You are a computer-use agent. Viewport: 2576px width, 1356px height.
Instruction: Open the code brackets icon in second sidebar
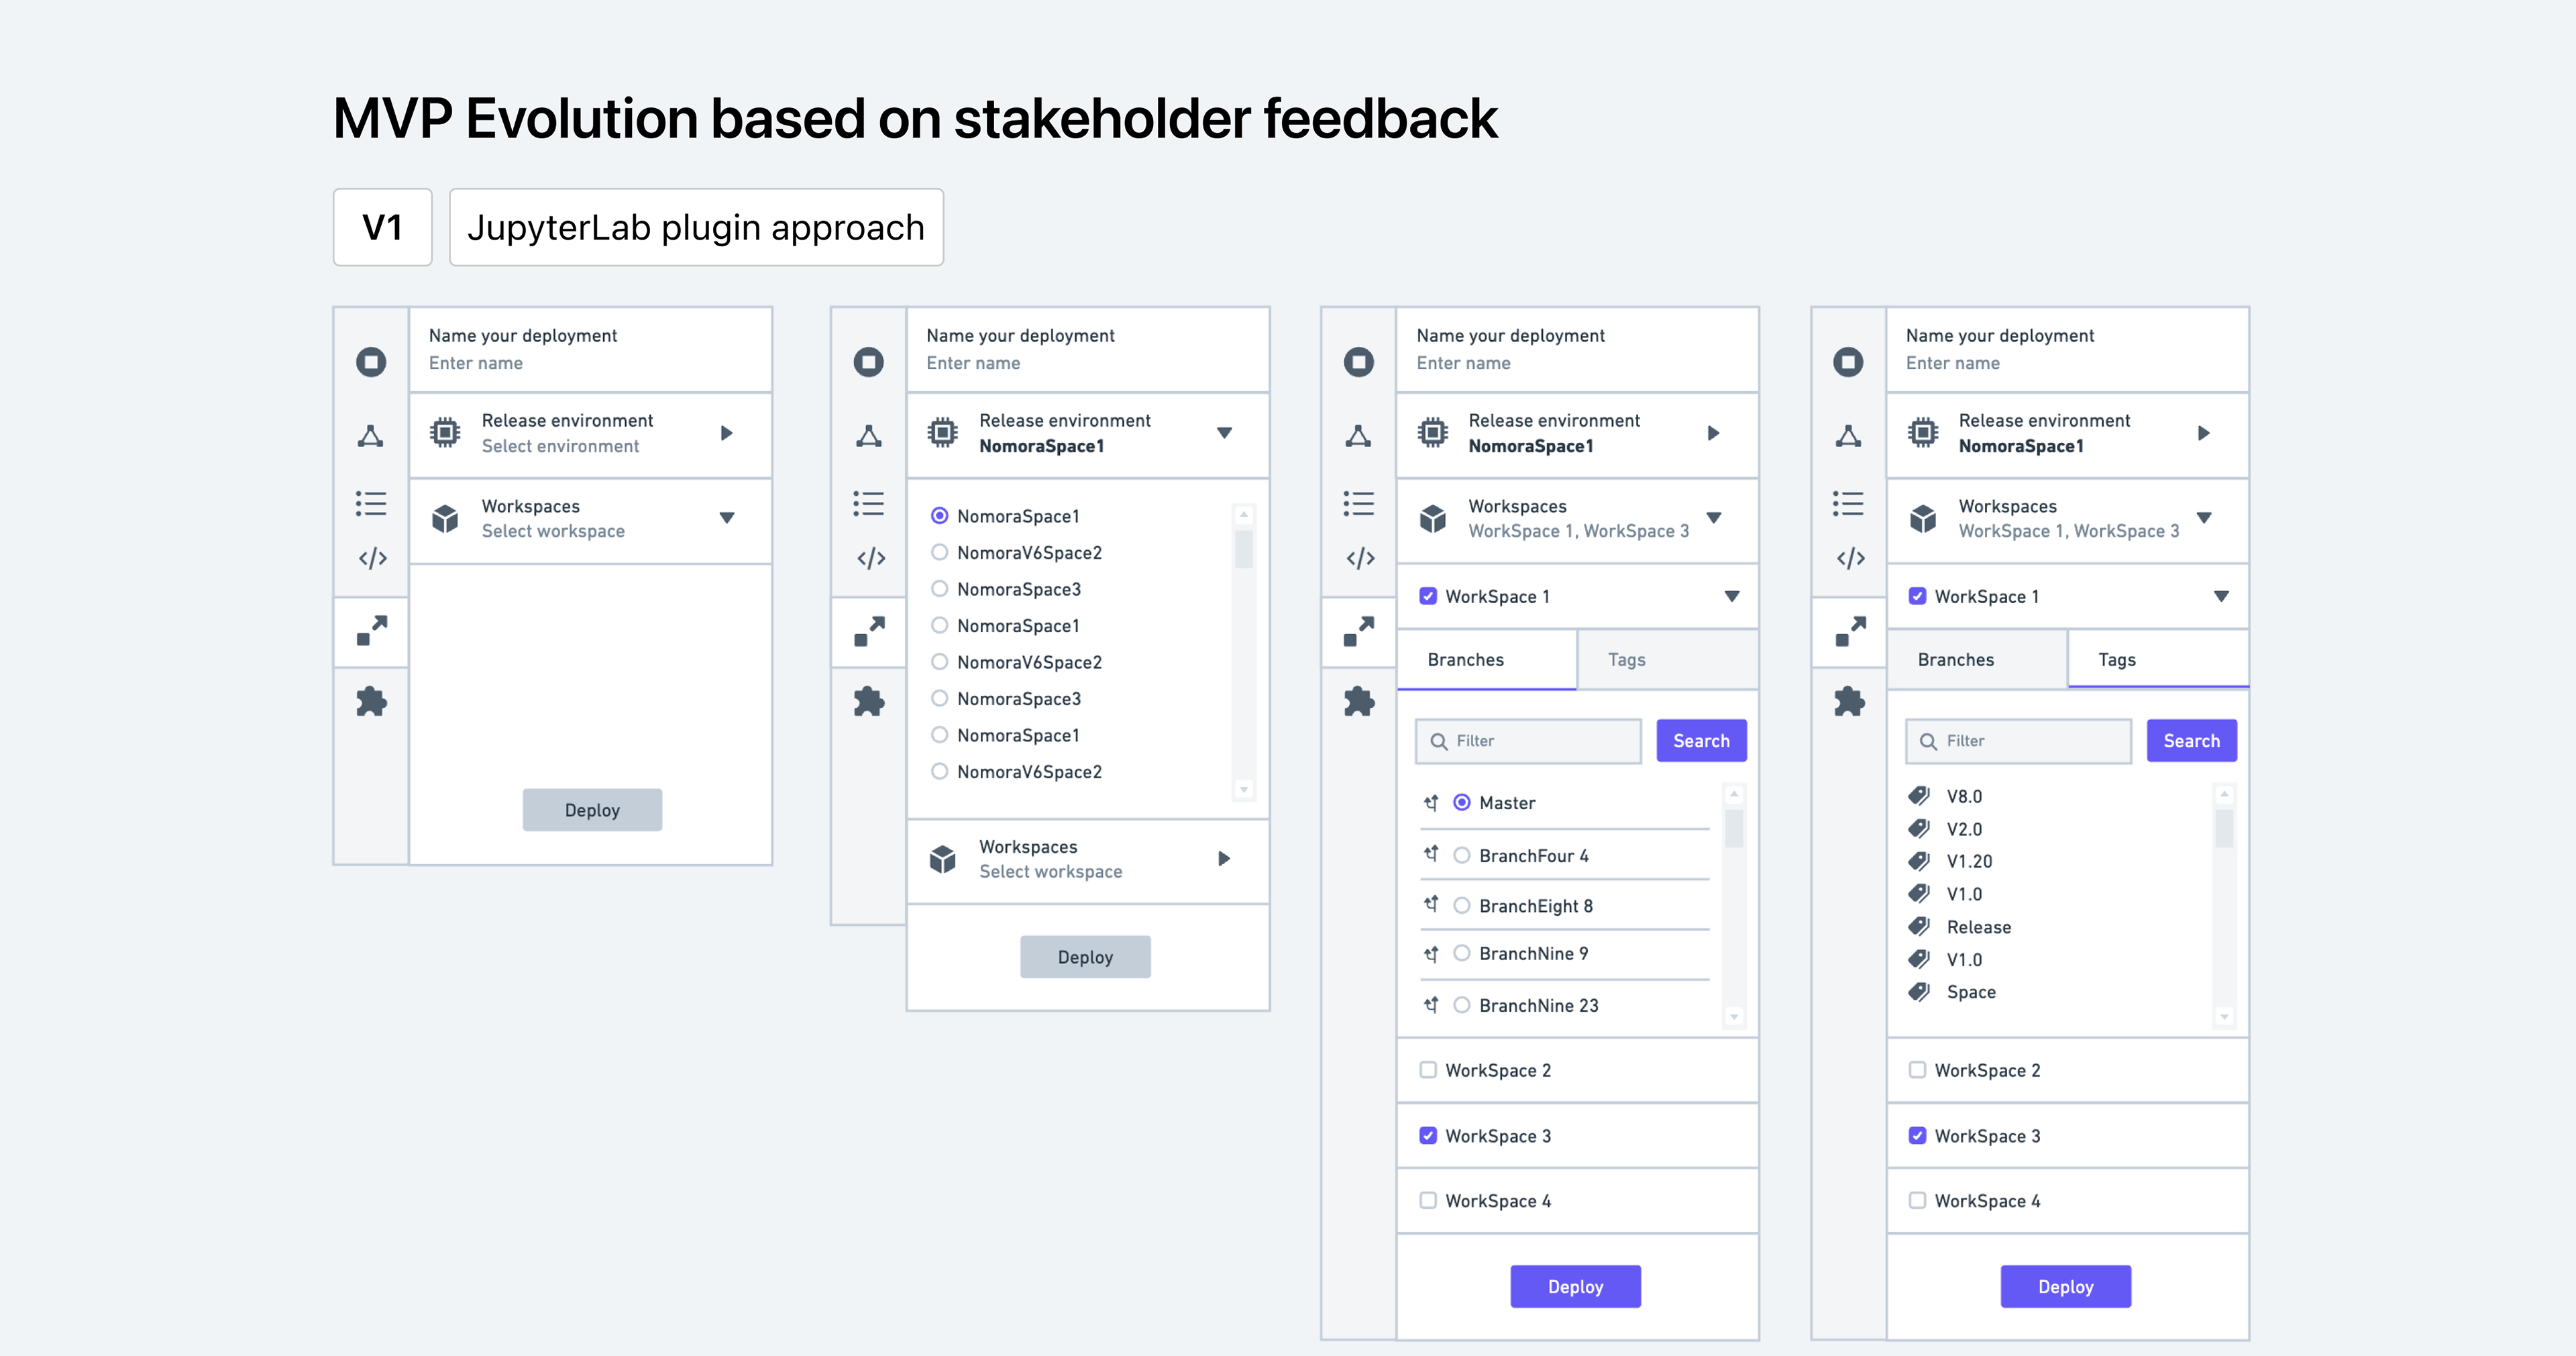pos(870,558)
